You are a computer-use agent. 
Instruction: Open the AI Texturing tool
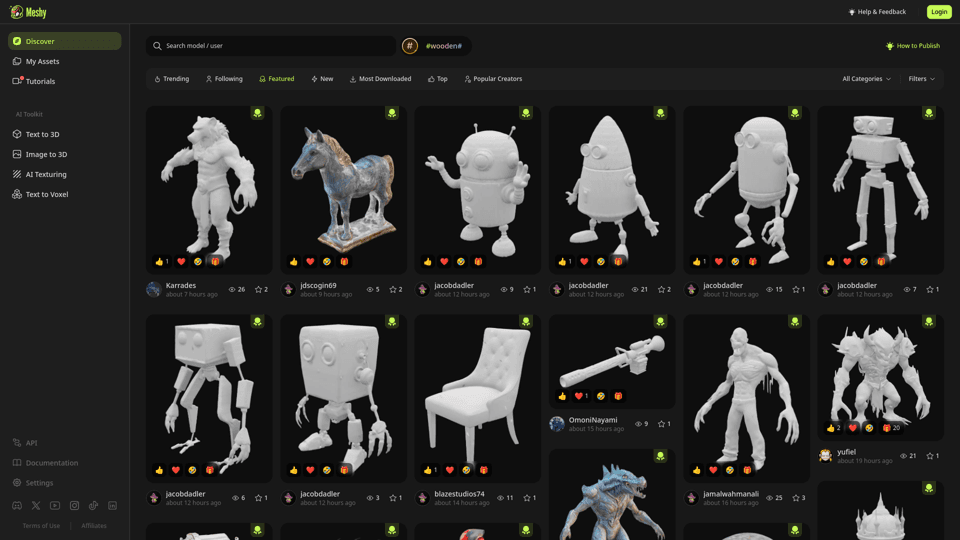click(x=64, y=174)
